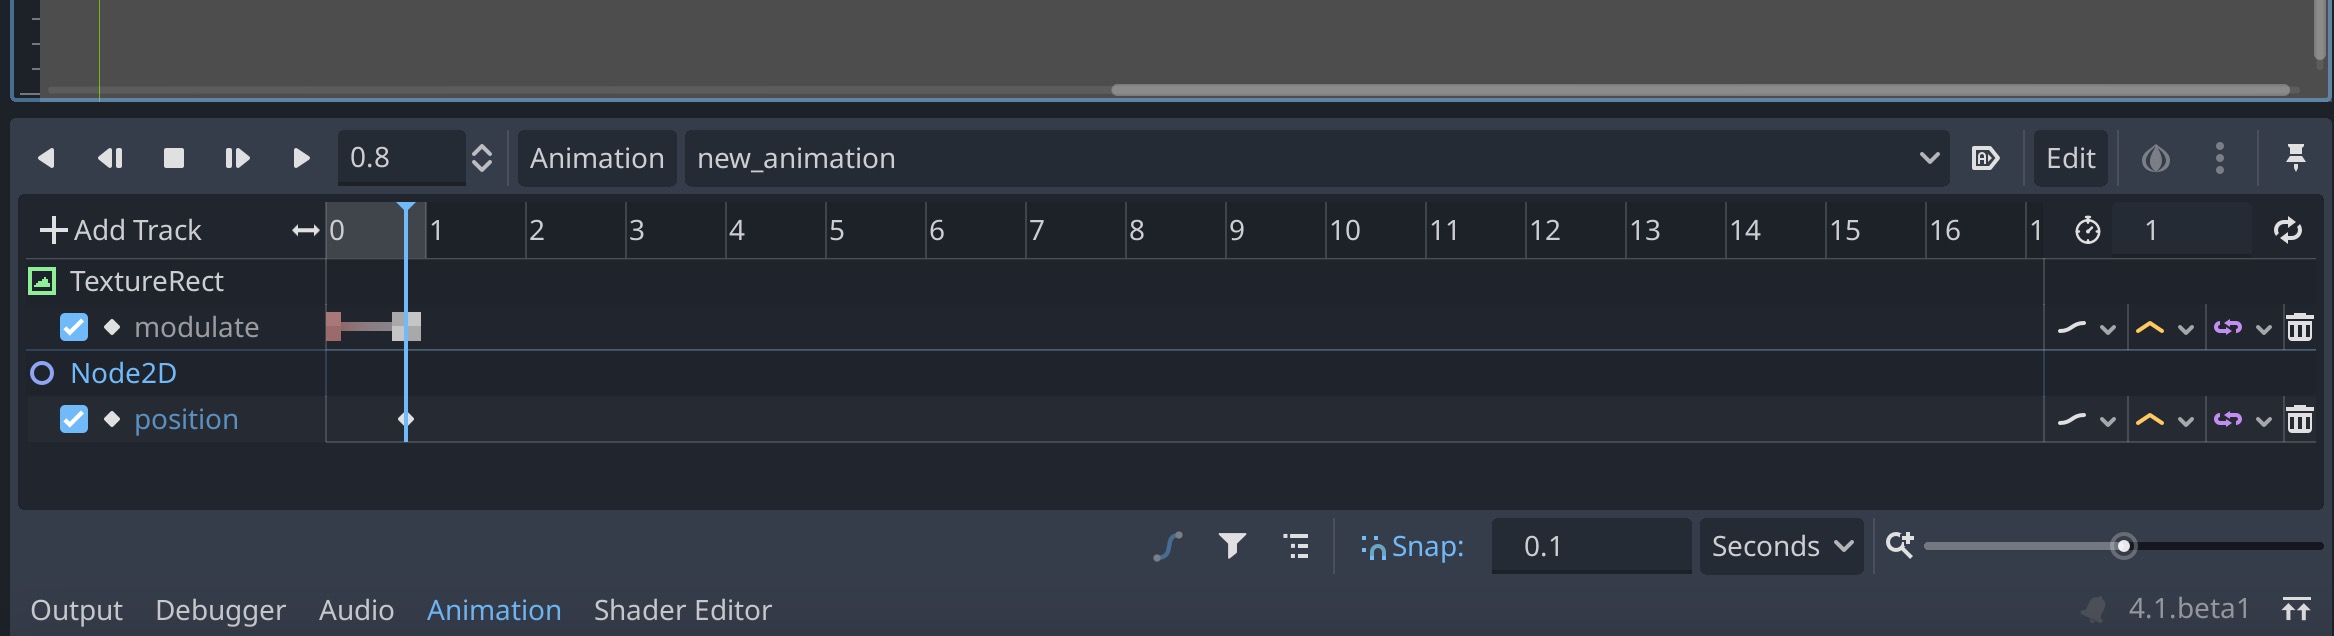Image resolution: width=2334 pixels, height=636 pixels.
Task: Select the keyframe on the position track
Action: click(x=406, y=419)
